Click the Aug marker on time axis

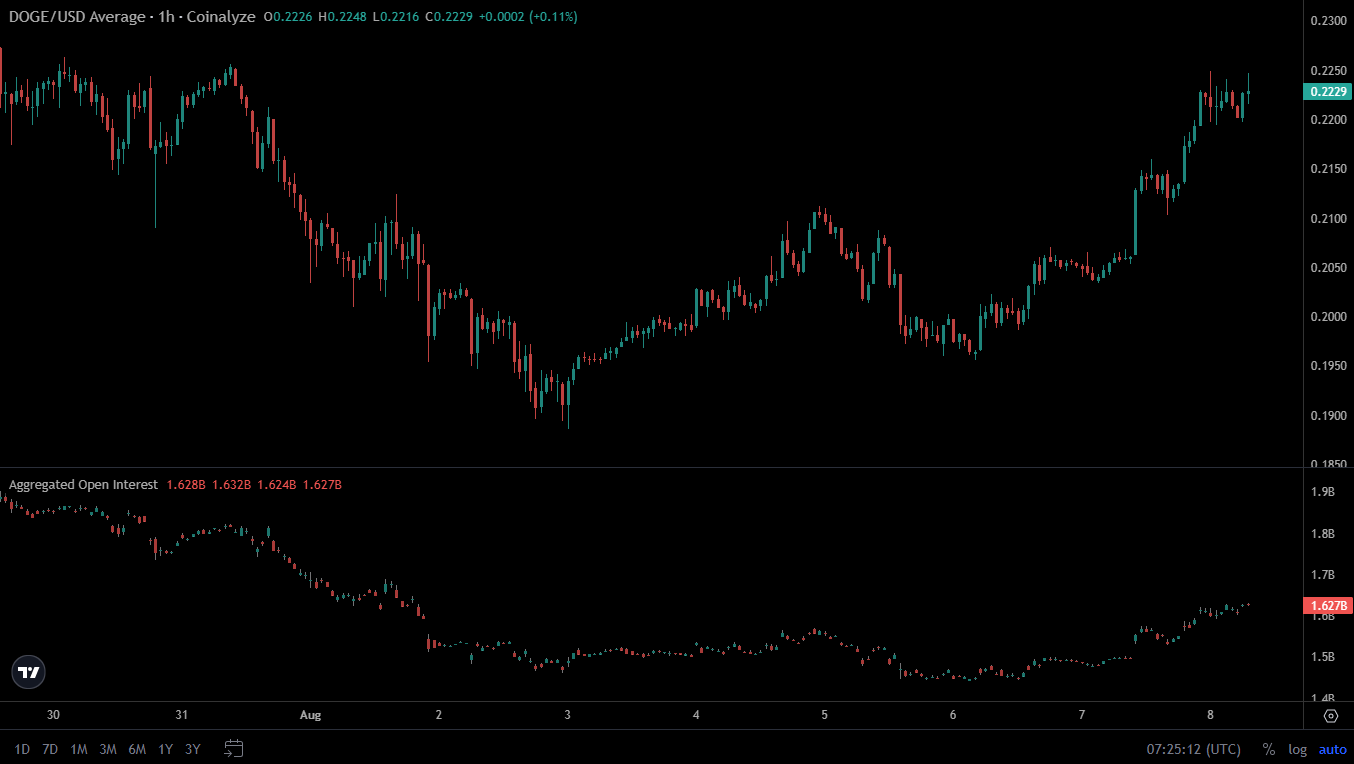tap(310, 715)
